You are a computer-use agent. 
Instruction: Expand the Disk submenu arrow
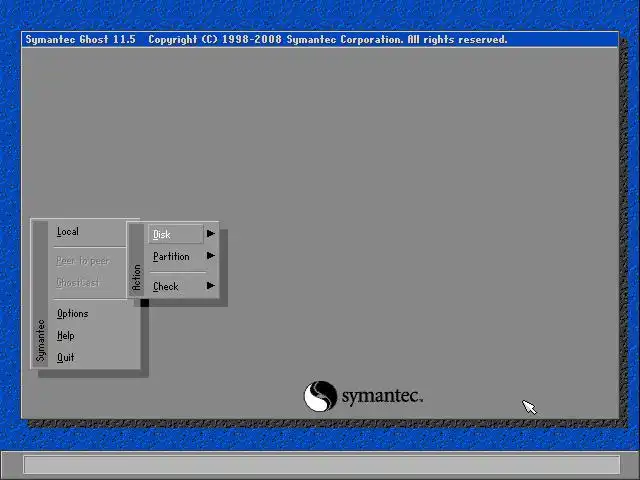coord(211,233)
